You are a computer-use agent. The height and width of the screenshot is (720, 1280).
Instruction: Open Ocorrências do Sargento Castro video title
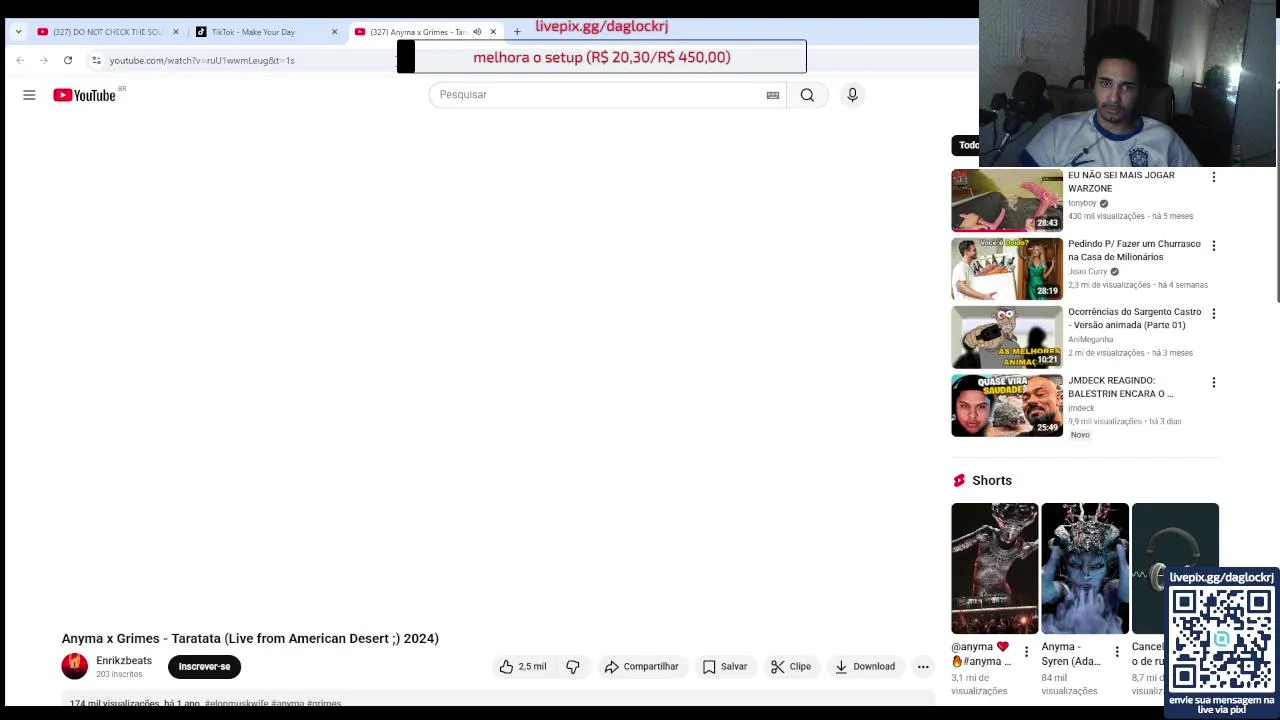click(x=1134, y=318)
